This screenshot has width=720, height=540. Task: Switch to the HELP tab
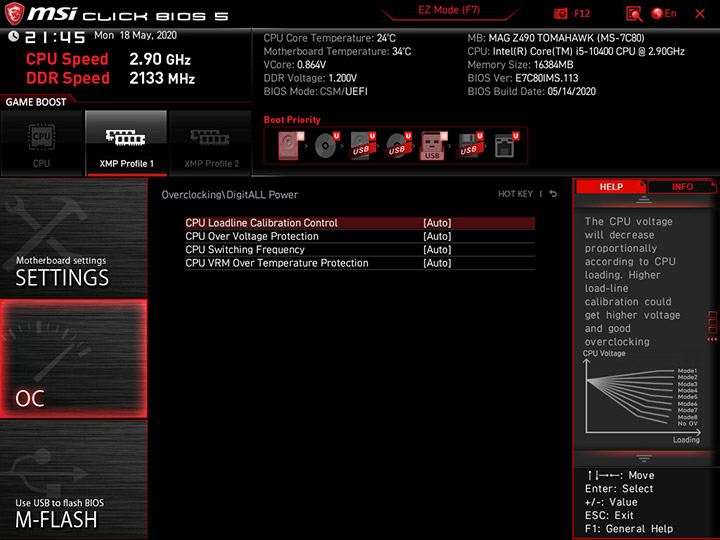pos(611,186)
